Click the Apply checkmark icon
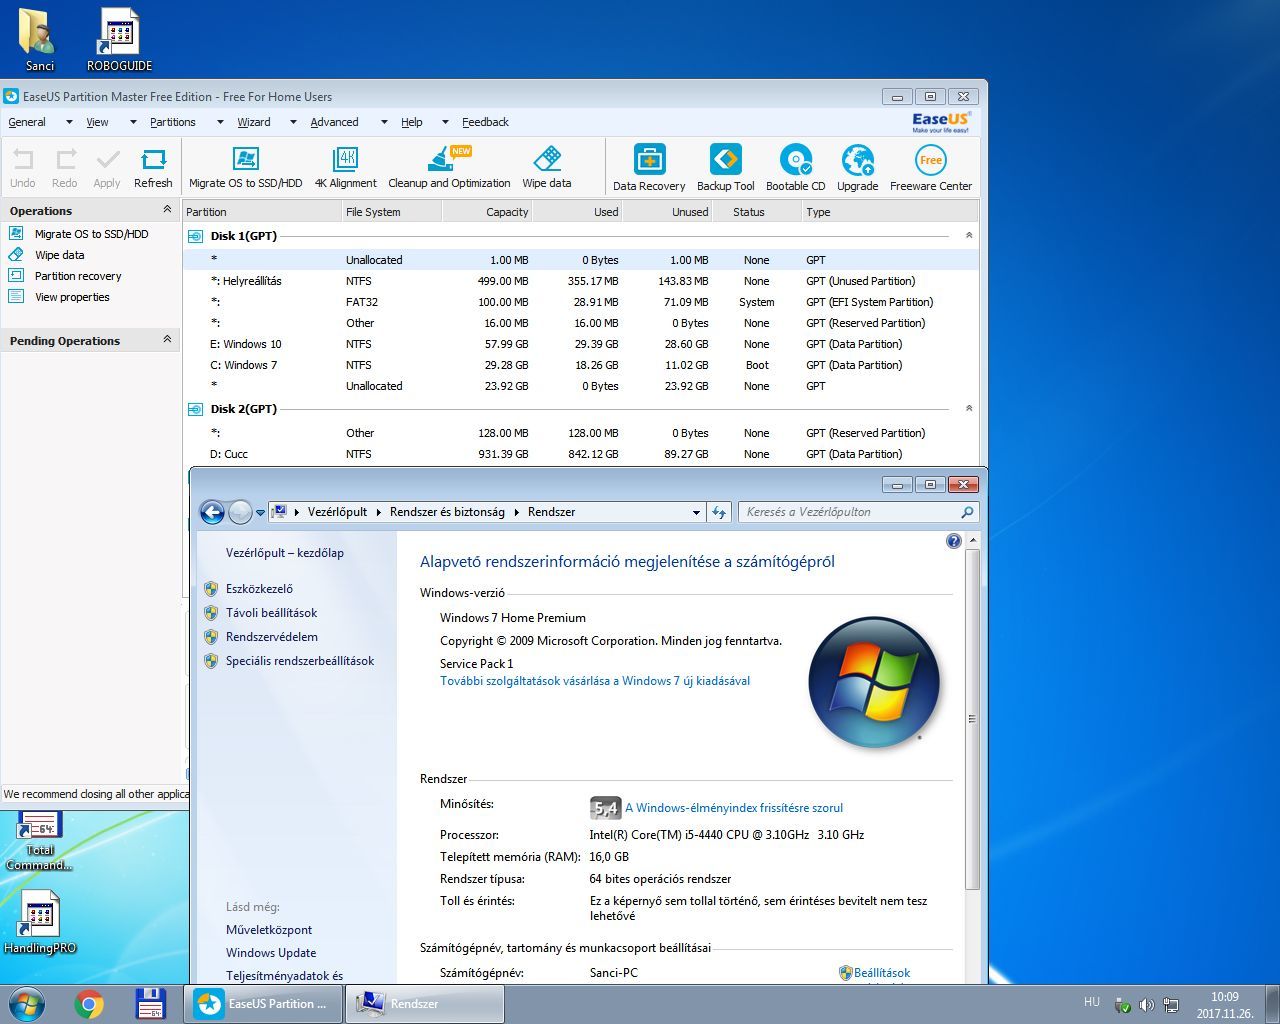The image size is (1280, 1024). coord(107,168)
